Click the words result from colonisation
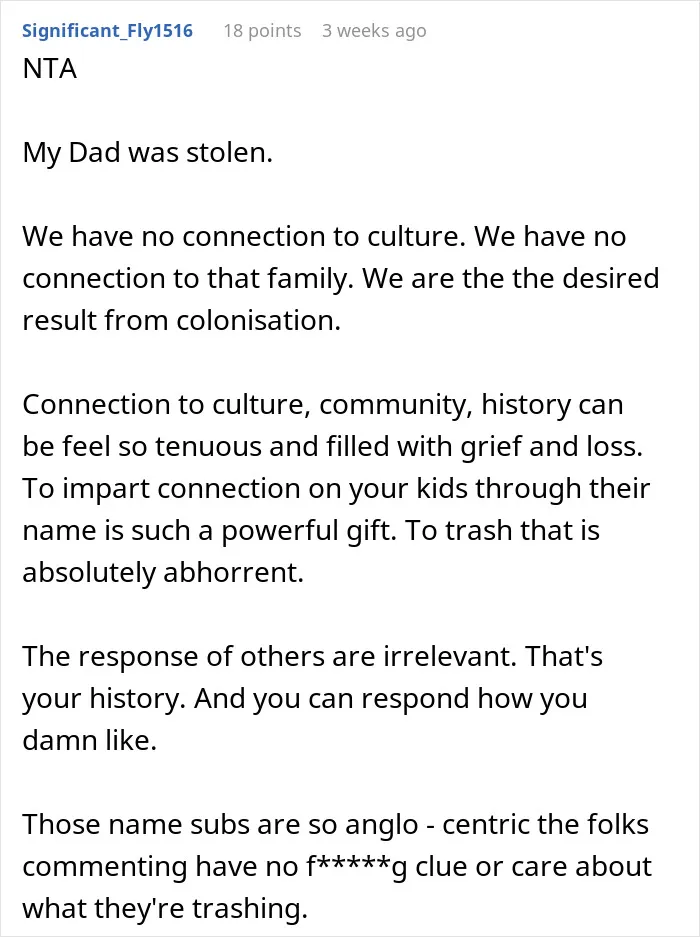 point(182,321)
